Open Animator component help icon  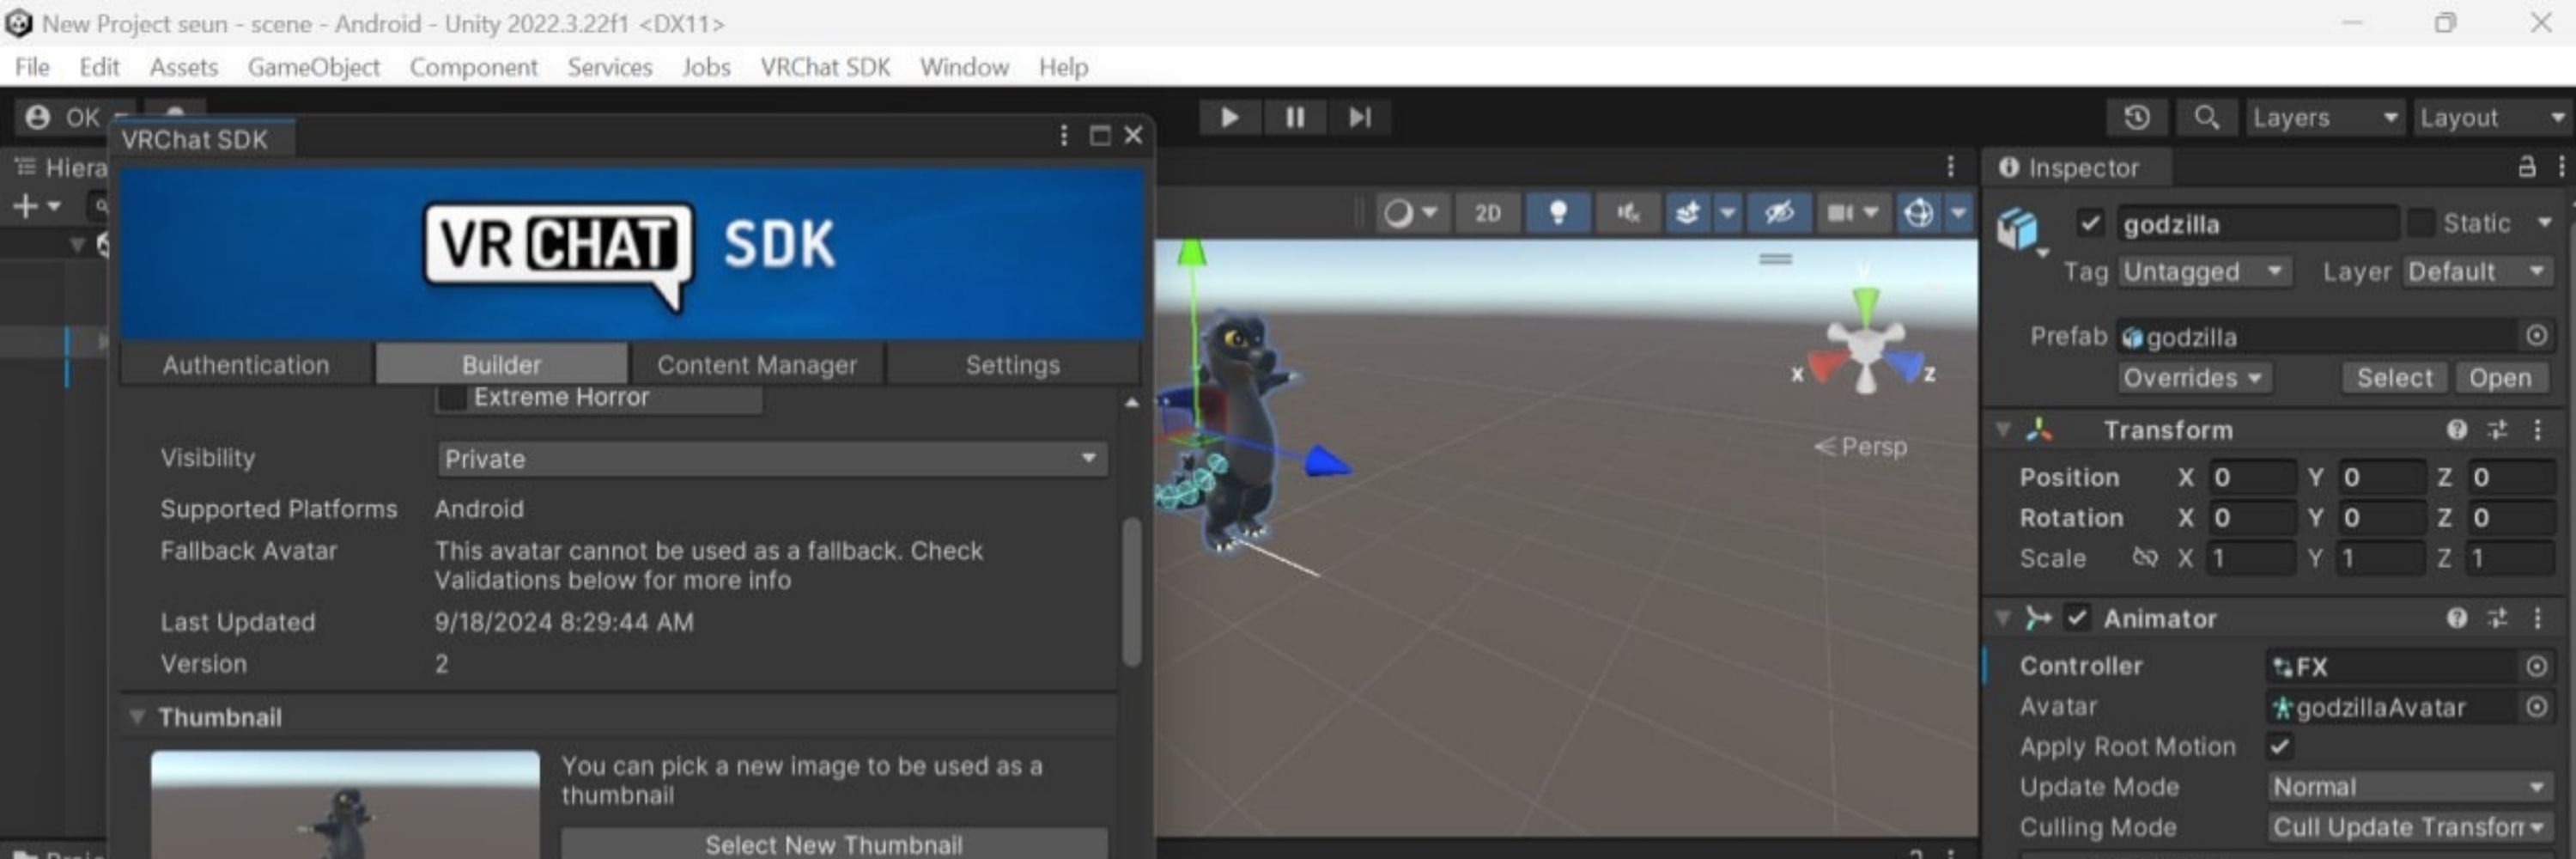(x=2457, y=618)
